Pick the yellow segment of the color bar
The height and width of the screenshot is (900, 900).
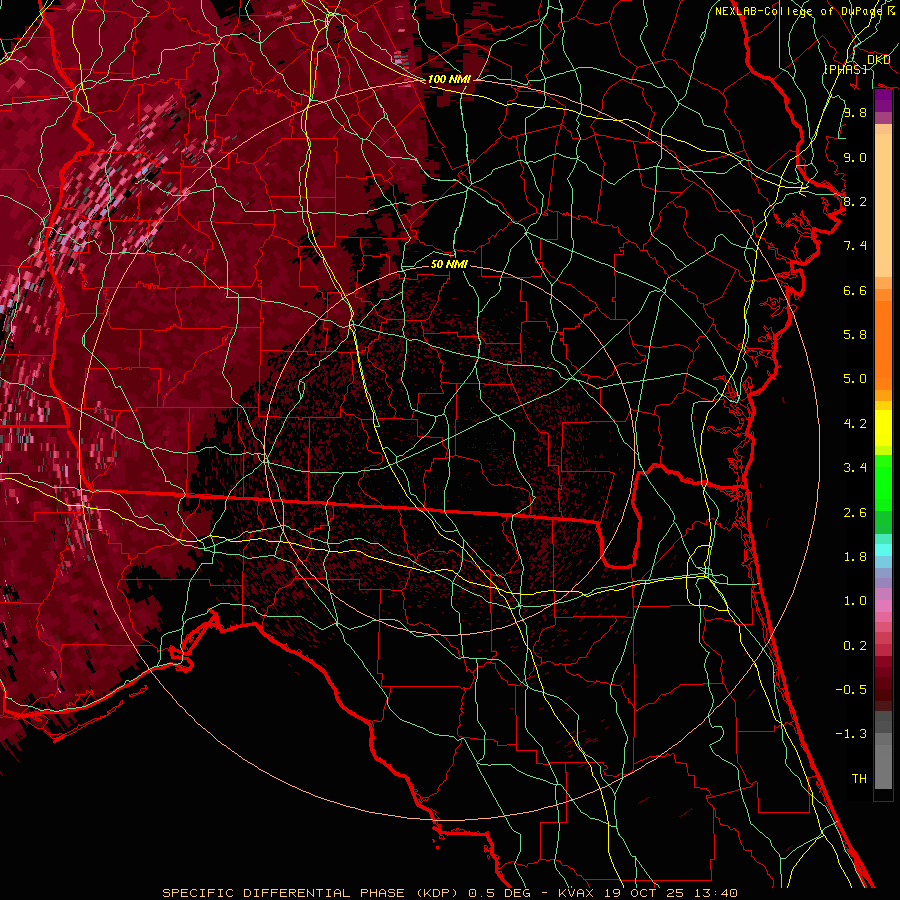pos(883,428)
